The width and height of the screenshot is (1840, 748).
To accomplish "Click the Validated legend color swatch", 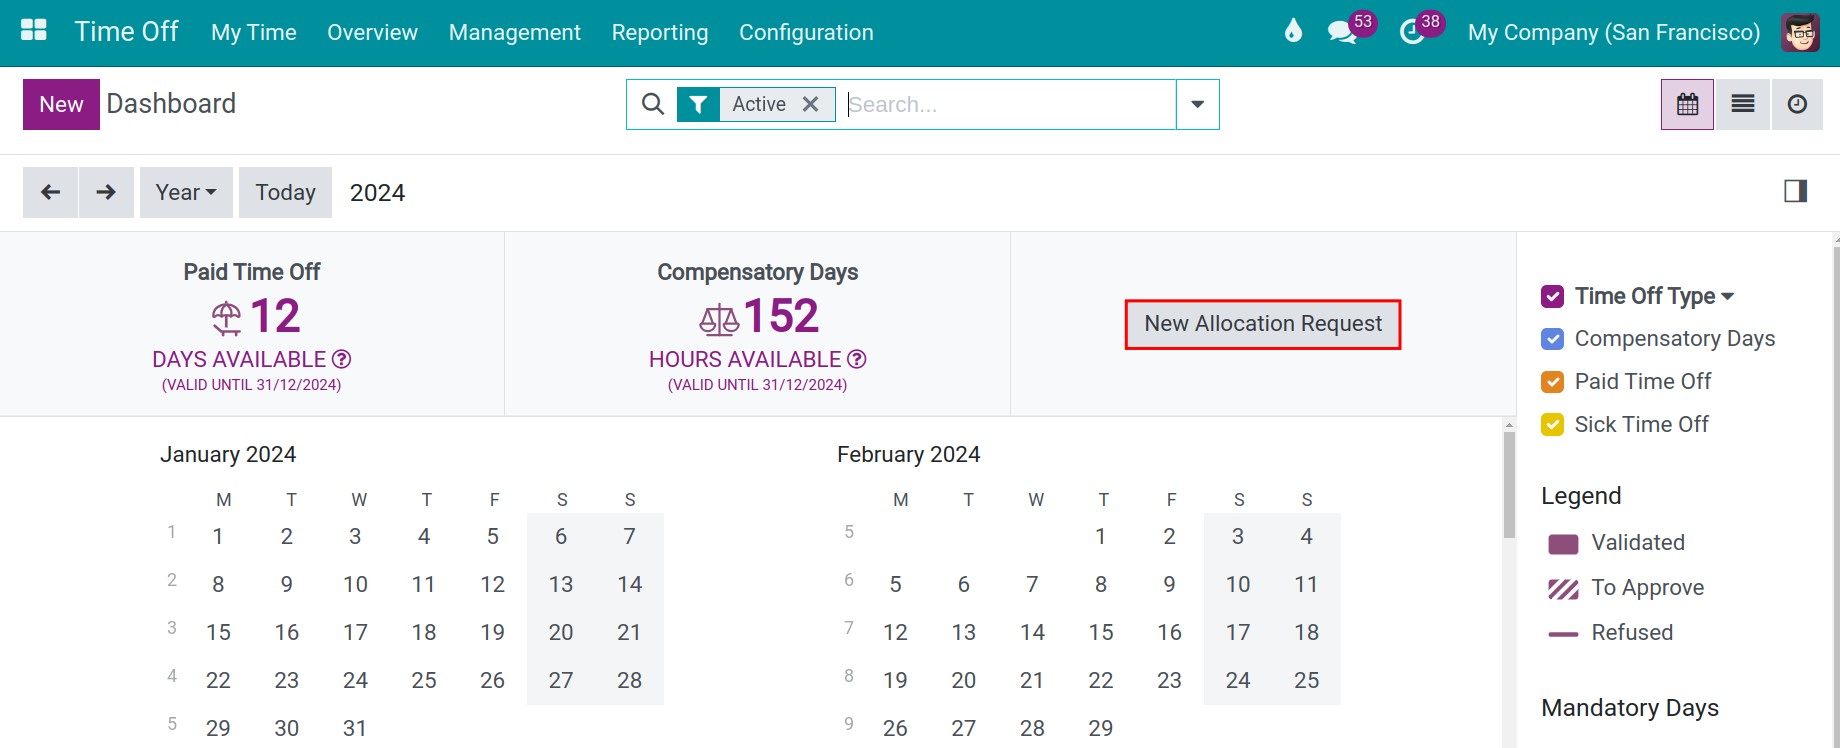I will (x=1563, y=544).
